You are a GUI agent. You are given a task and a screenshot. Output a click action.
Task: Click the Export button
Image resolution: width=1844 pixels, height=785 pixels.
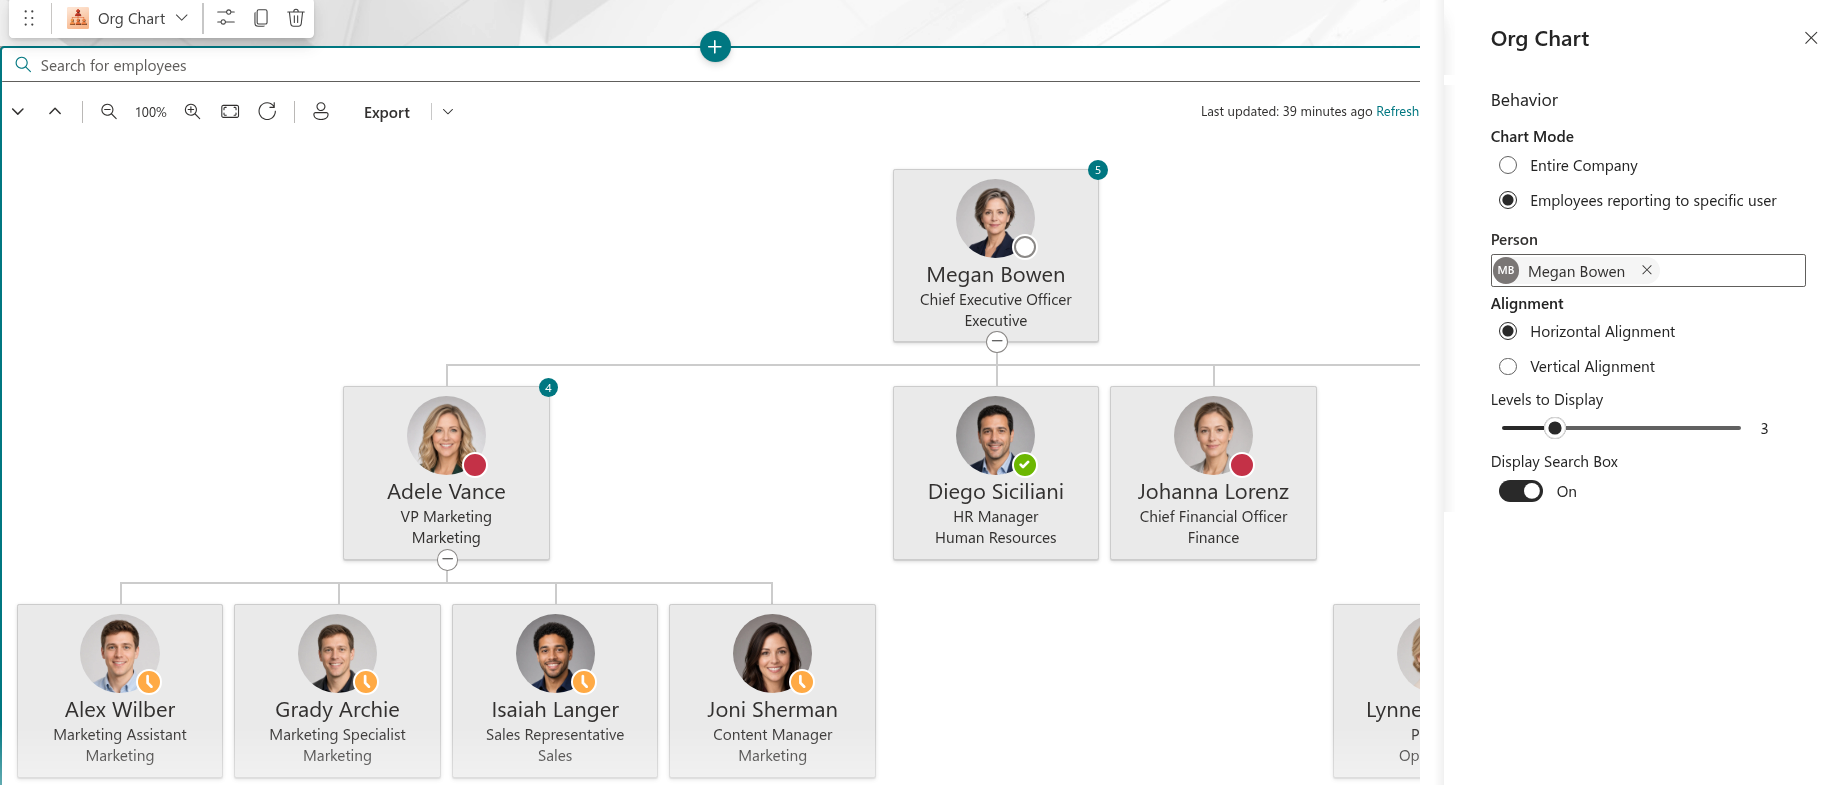click(387, 112)
